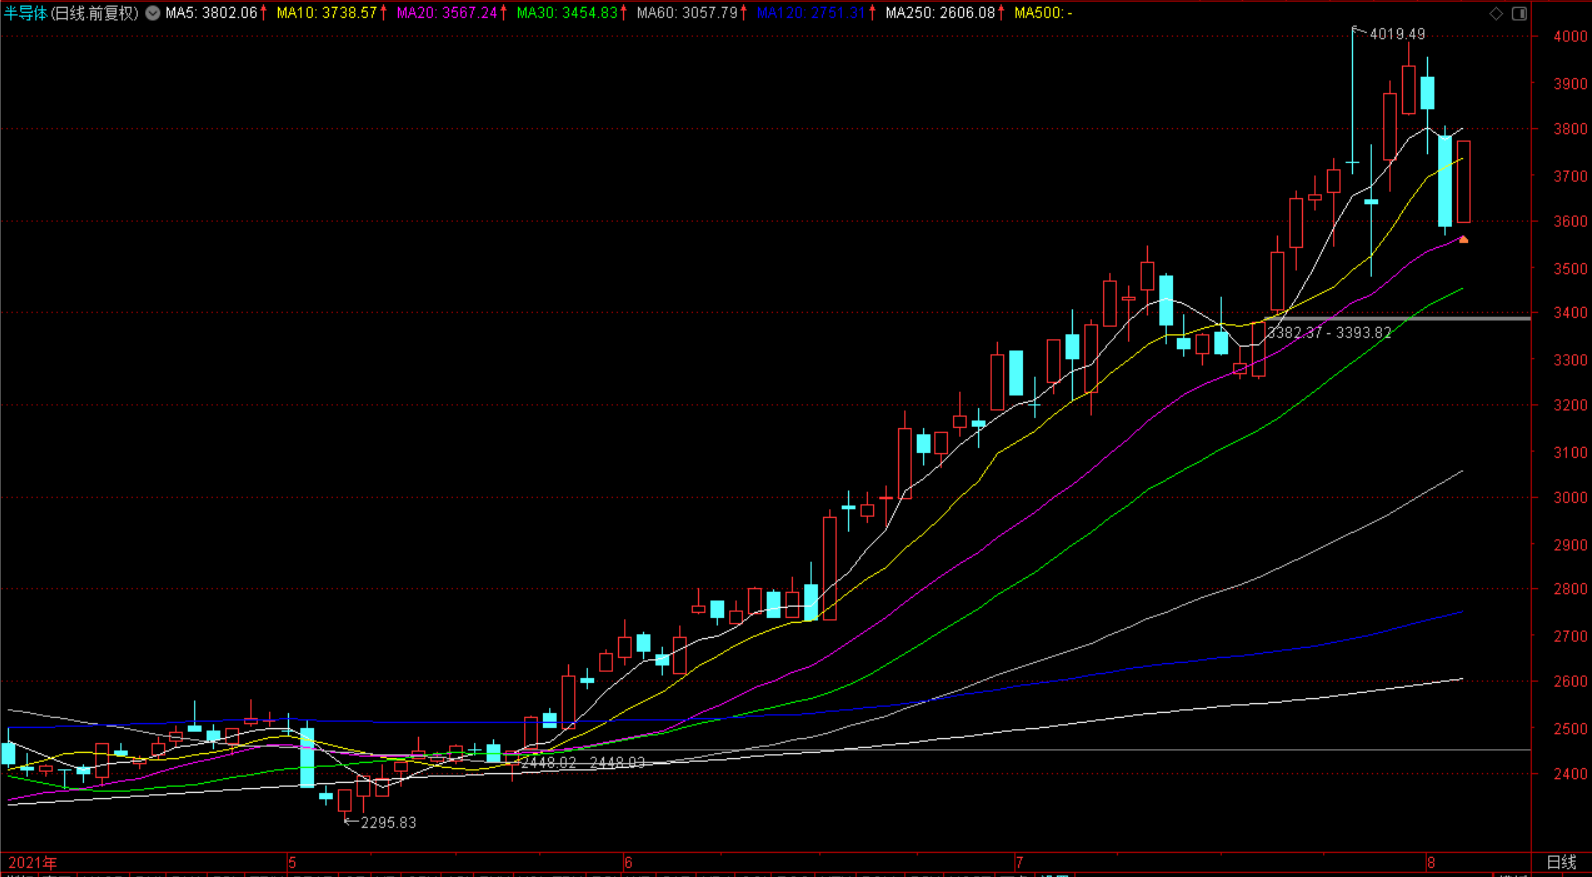Click month 8 marker on the time axis

click(x=1431, y=862)
